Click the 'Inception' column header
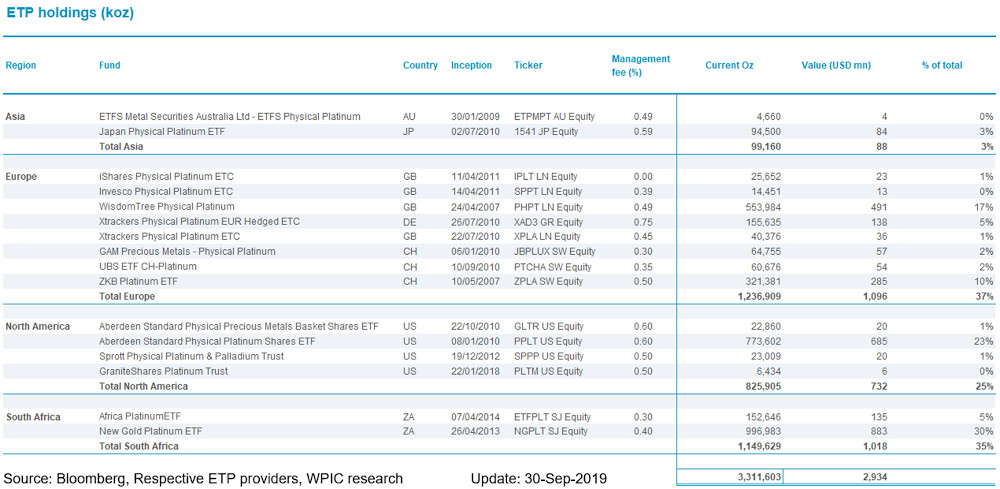The height and width of the screenshot is (489, 1000). [x=471, y=65]
